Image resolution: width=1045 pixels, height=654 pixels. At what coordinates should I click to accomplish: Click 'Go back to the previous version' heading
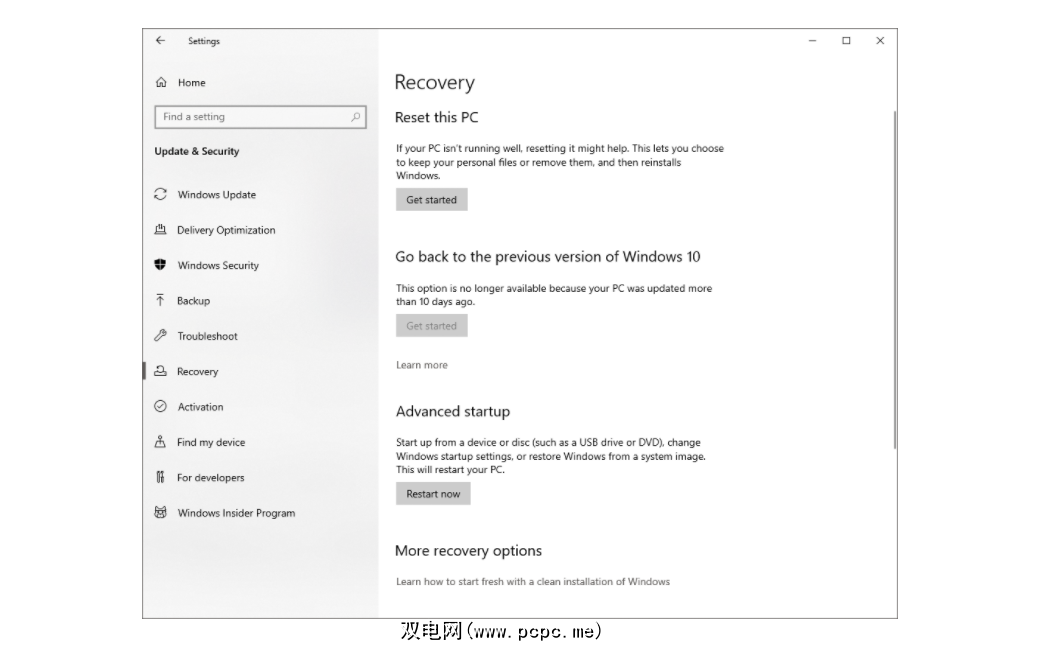(547, 257)
